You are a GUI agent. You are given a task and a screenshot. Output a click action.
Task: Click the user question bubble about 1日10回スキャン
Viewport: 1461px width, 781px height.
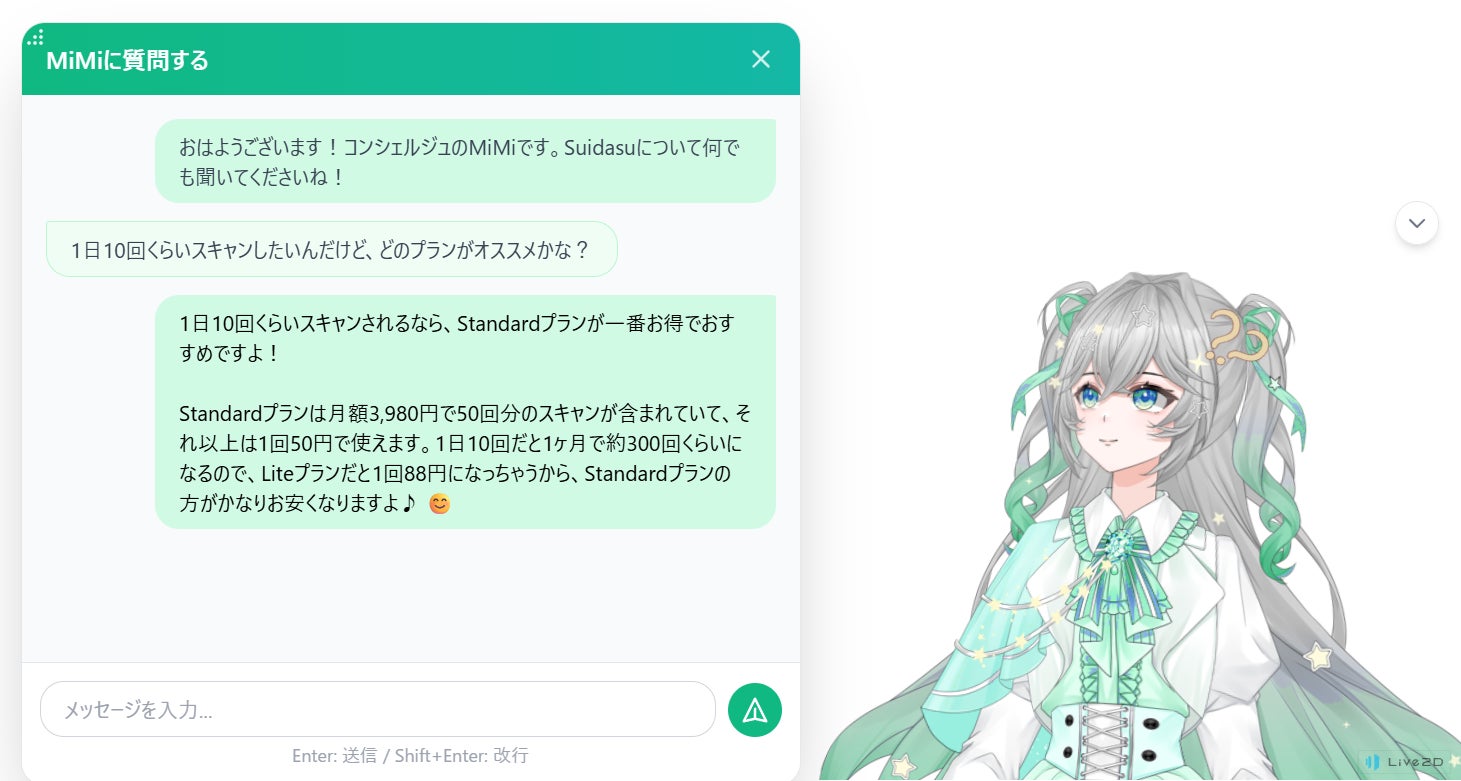tap(332, 249)
